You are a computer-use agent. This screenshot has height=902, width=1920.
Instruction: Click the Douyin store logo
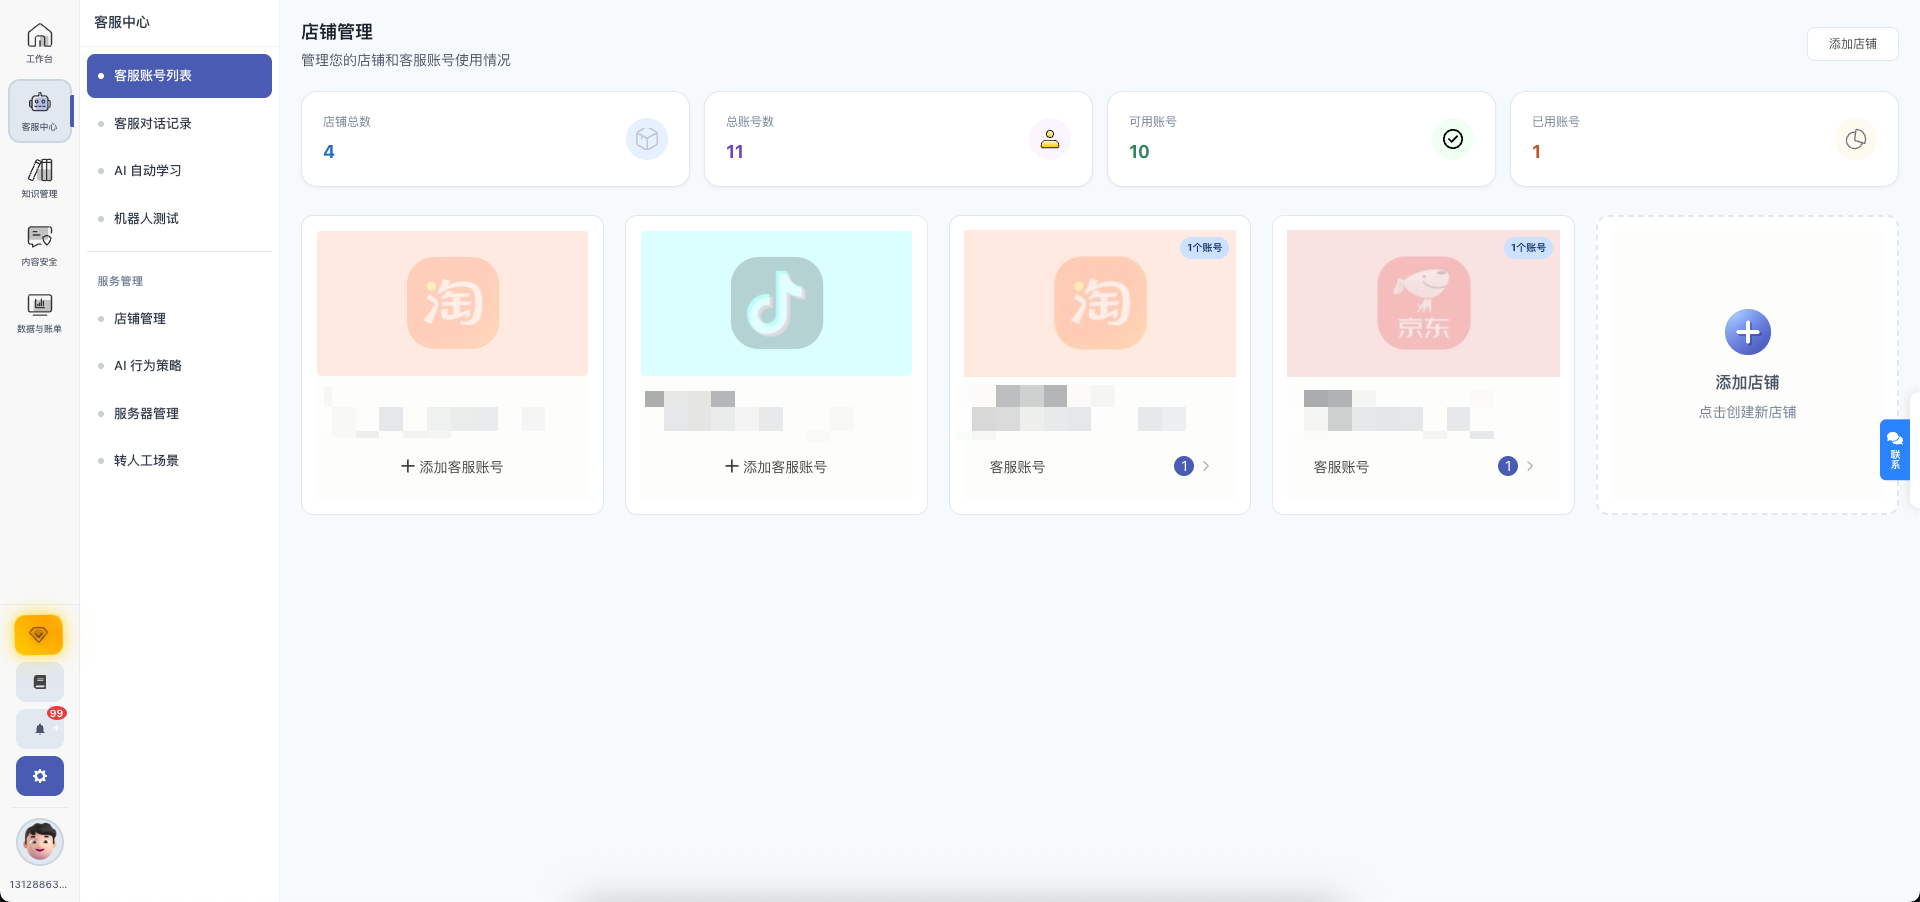pyautogui.click(x=776, y=303)
